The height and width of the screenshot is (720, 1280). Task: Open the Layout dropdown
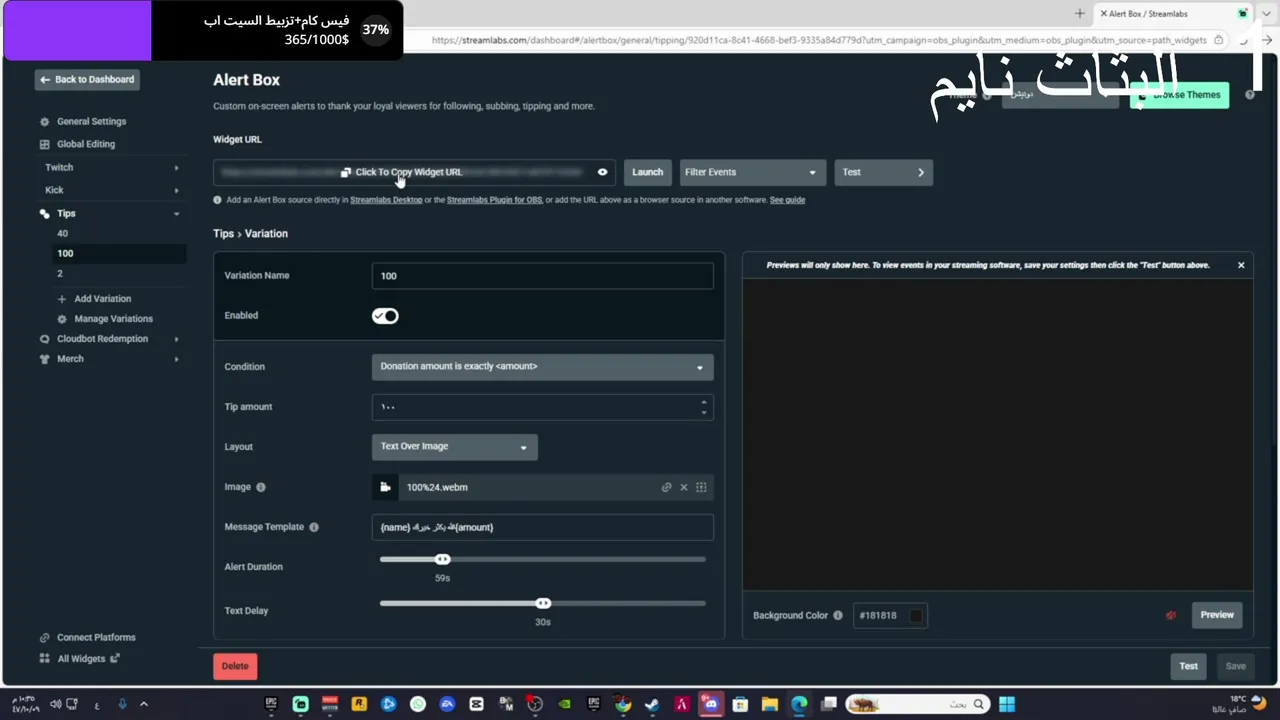(454, 447)
